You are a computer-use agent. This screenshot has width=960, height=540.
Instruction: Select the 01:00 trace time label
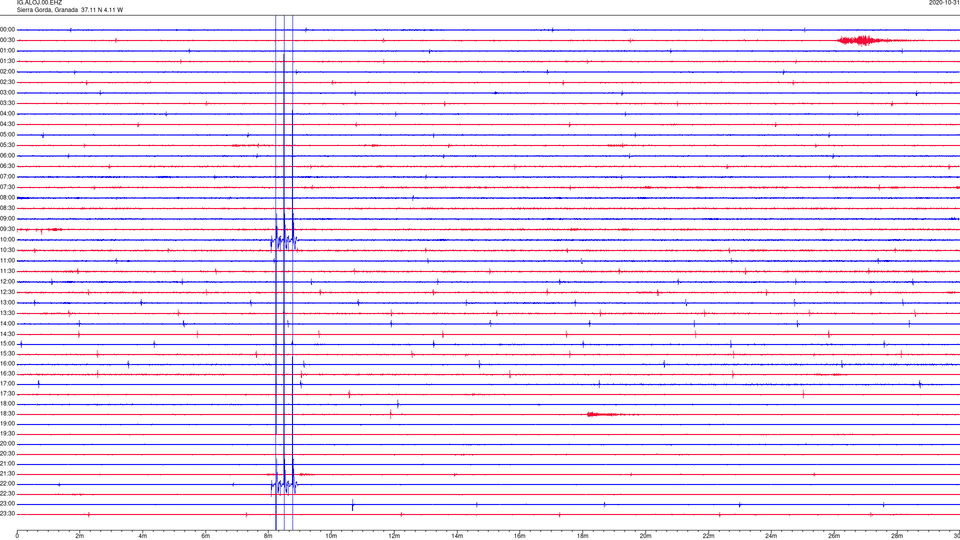pyautogui.click(x=7, y=50)
